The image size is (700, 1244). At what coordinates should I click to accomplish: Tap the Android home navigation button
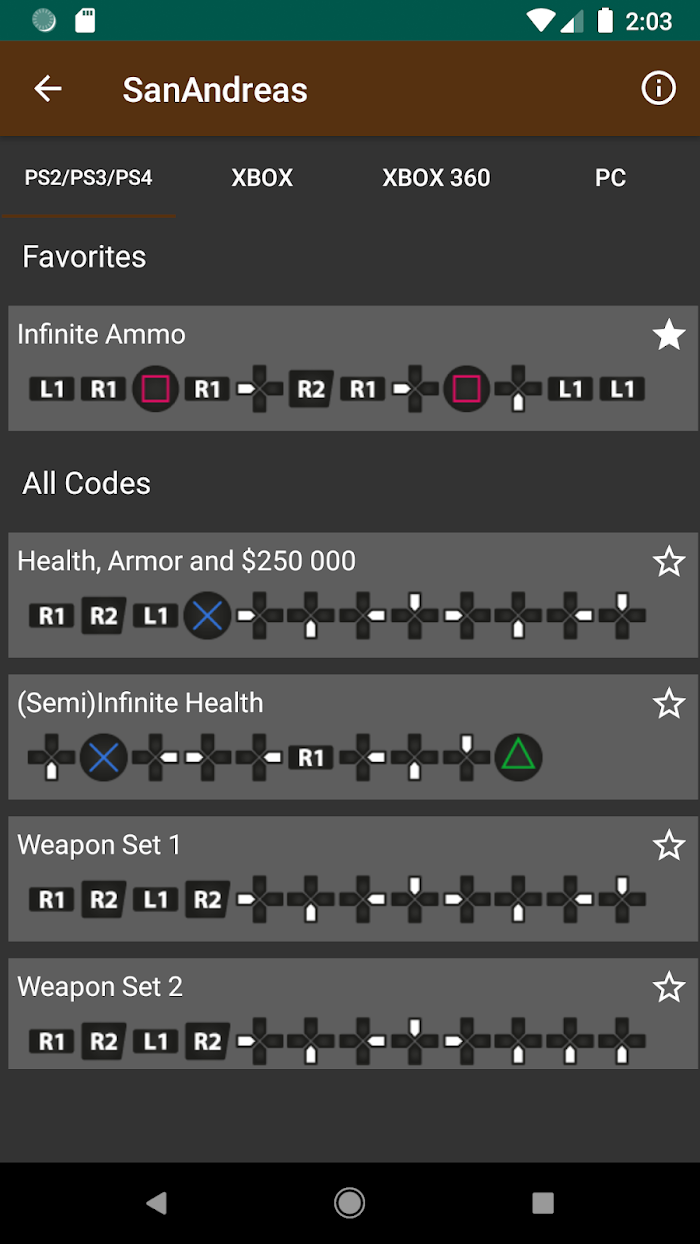(350, 1203)
